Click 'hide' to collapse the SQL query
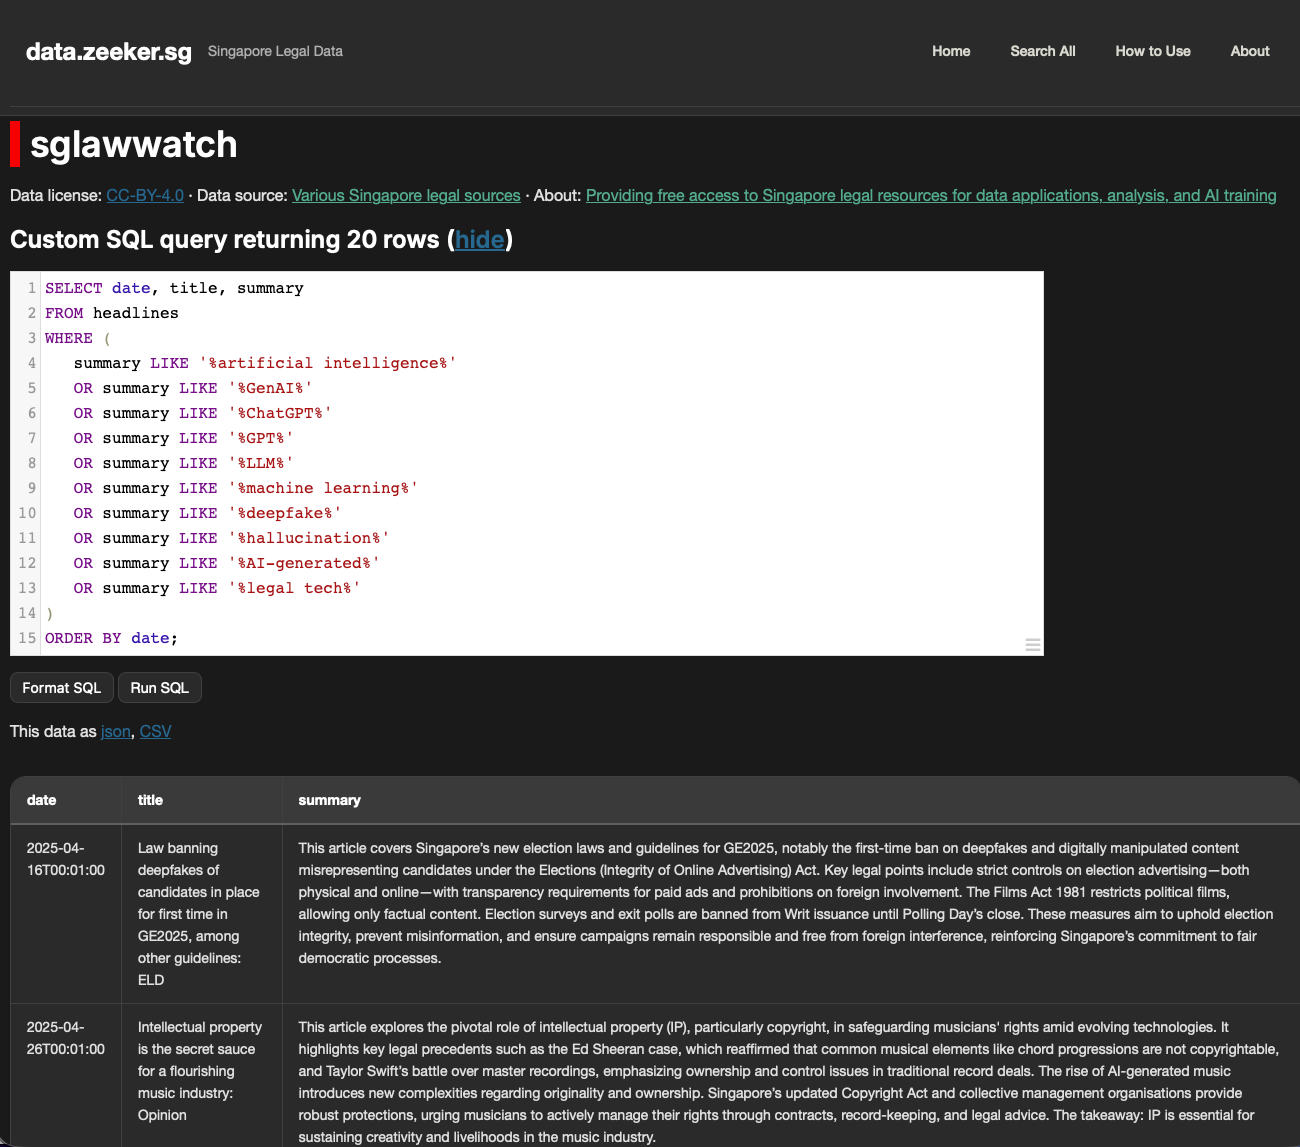 pyautogui.click(x=480, y=240)
